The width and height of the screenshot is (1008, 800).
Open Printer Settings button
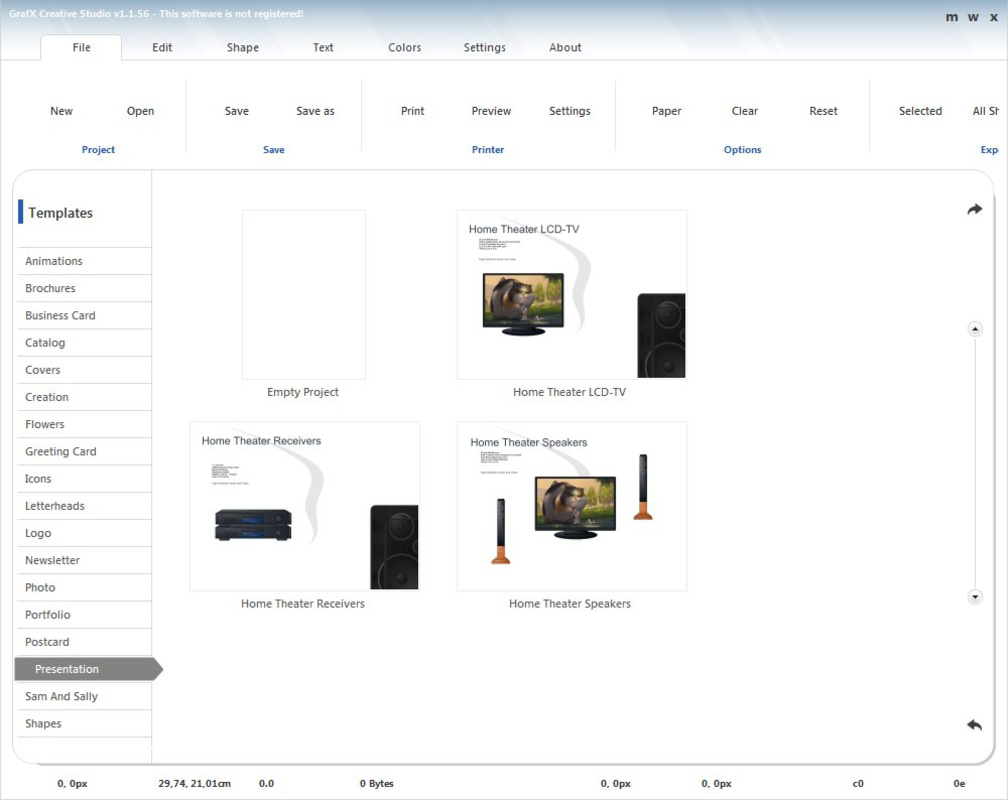(x=570, y=111)
